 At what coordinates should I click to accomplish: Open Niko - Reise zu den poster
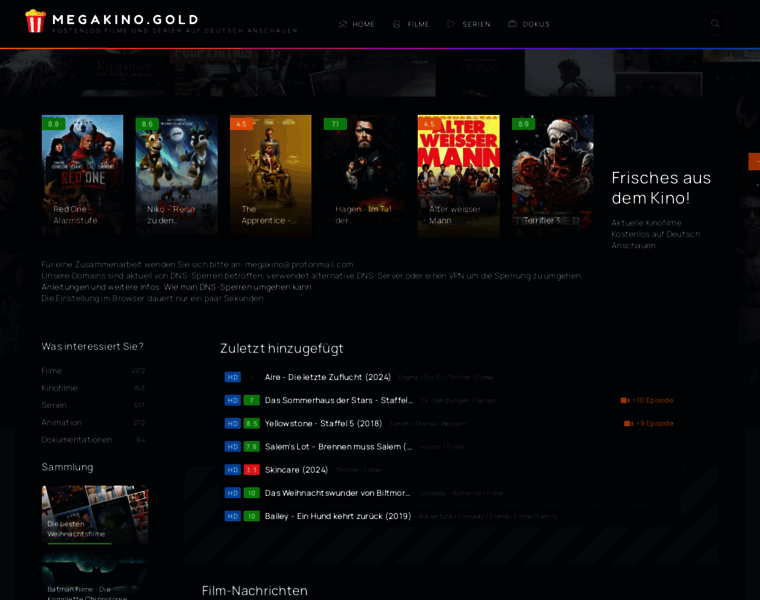pos(176,175)
